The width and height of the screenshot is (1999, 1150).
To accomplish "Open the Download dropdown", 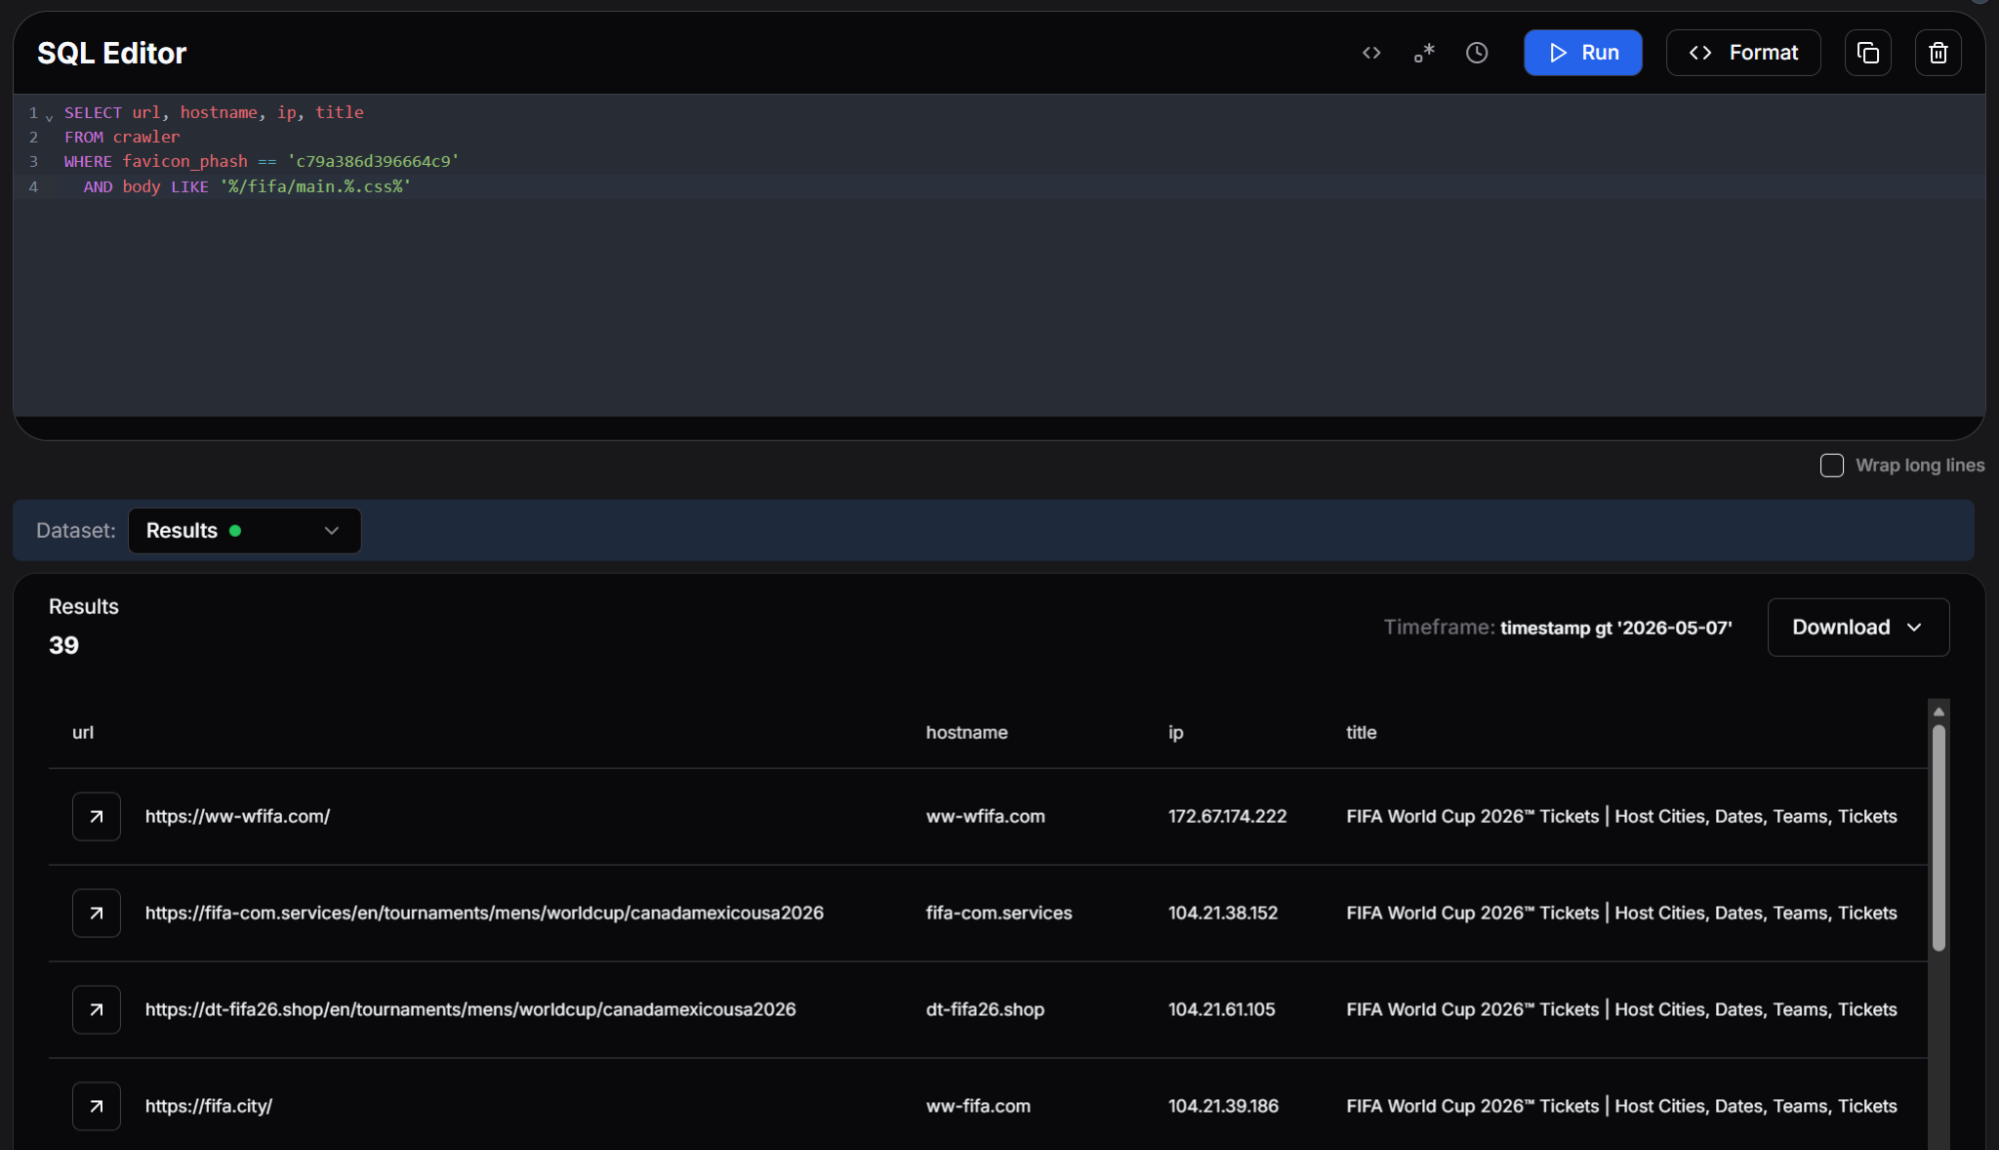I will (1858, 627).
